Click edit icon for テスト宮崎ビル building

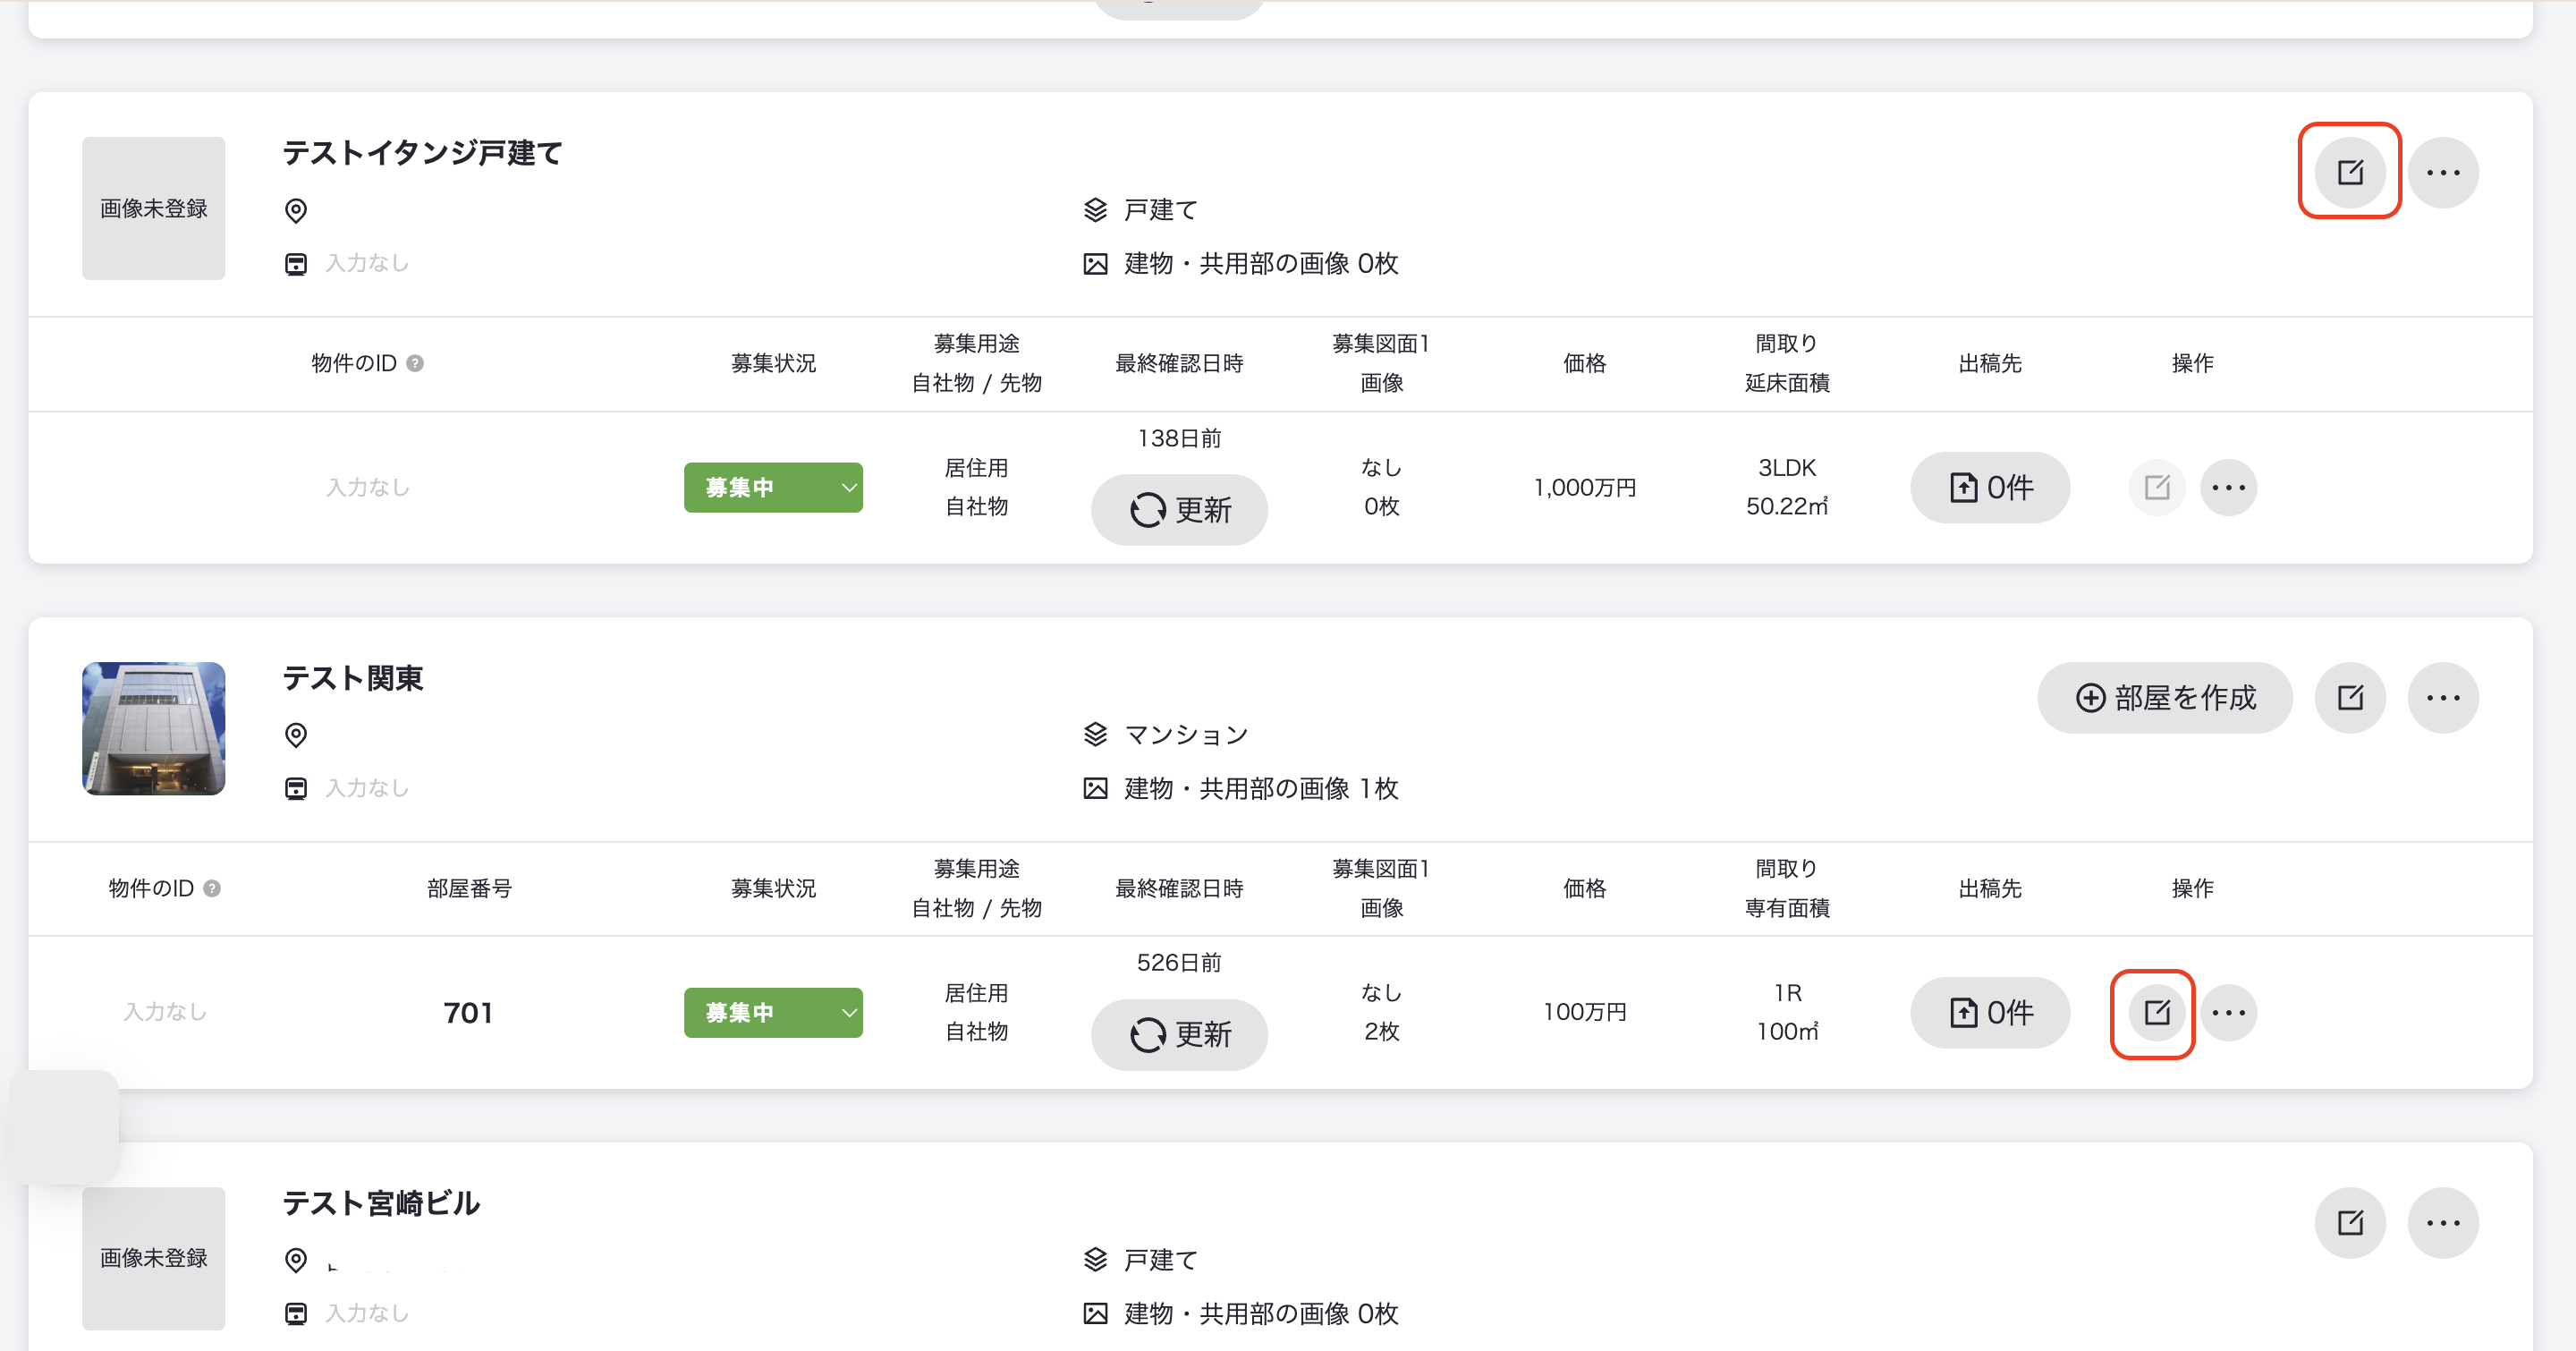coord(2349,1222)
